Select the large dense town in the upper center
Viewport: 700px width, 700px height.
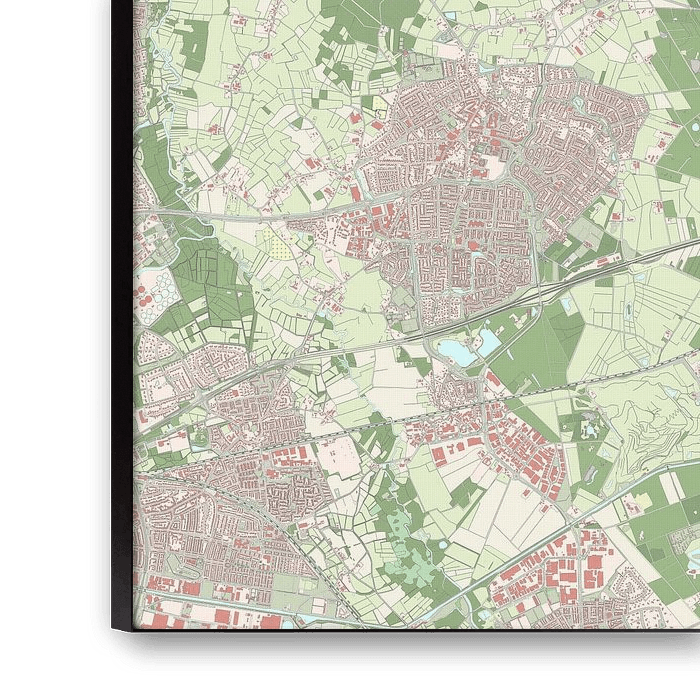point(450,200)
